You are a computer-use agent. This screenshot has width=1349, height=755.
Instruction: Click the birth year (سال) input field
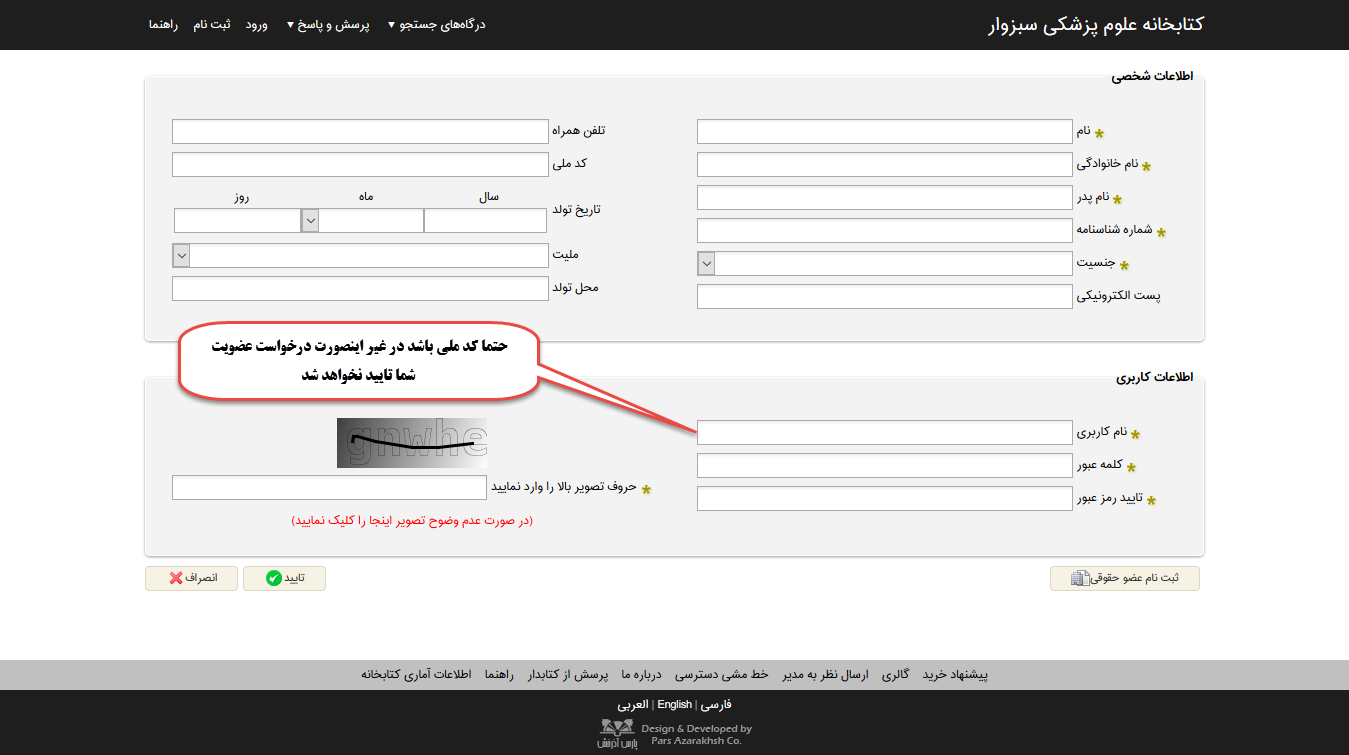486,220
